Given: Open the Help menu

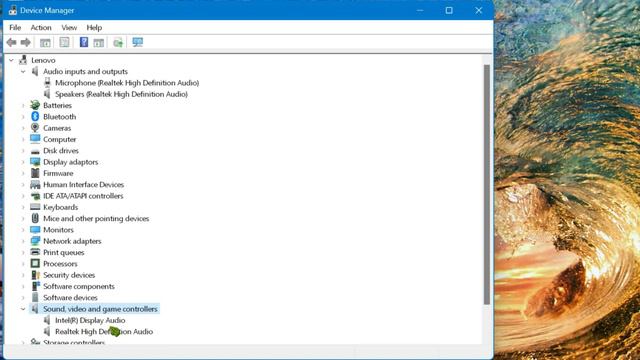Looking at the screenshot, I should coord(94,28).
